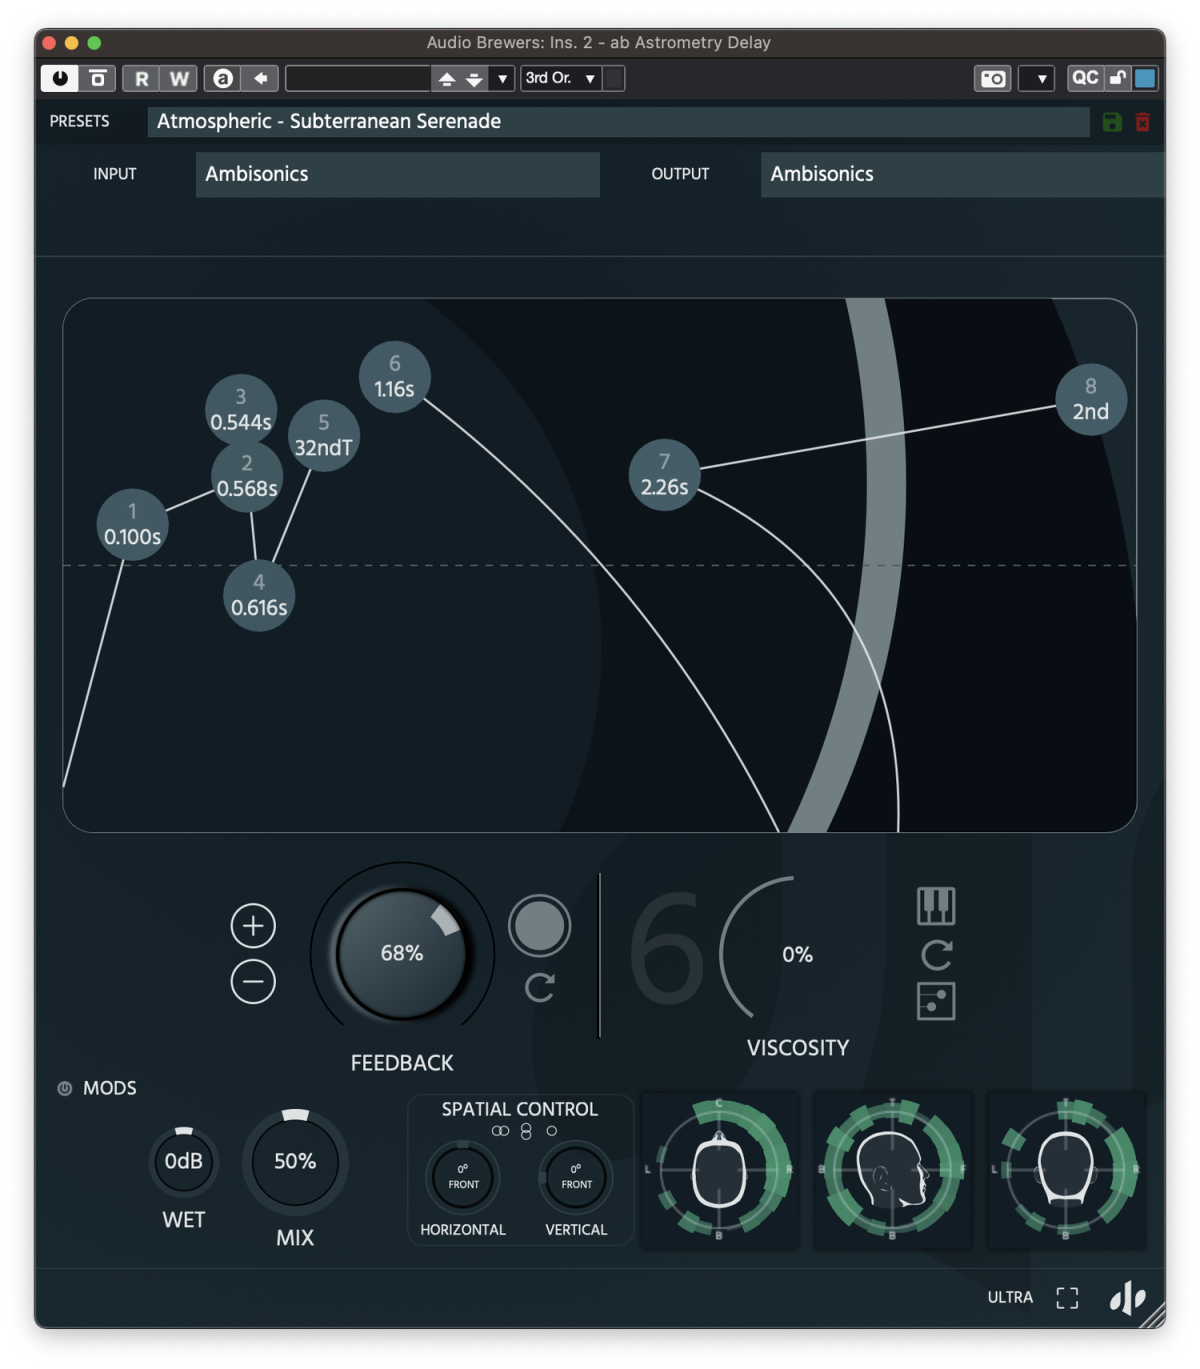1200x1369 pixels.
Task: Click the A/B setting switch icon
Action: coord(223,78)
